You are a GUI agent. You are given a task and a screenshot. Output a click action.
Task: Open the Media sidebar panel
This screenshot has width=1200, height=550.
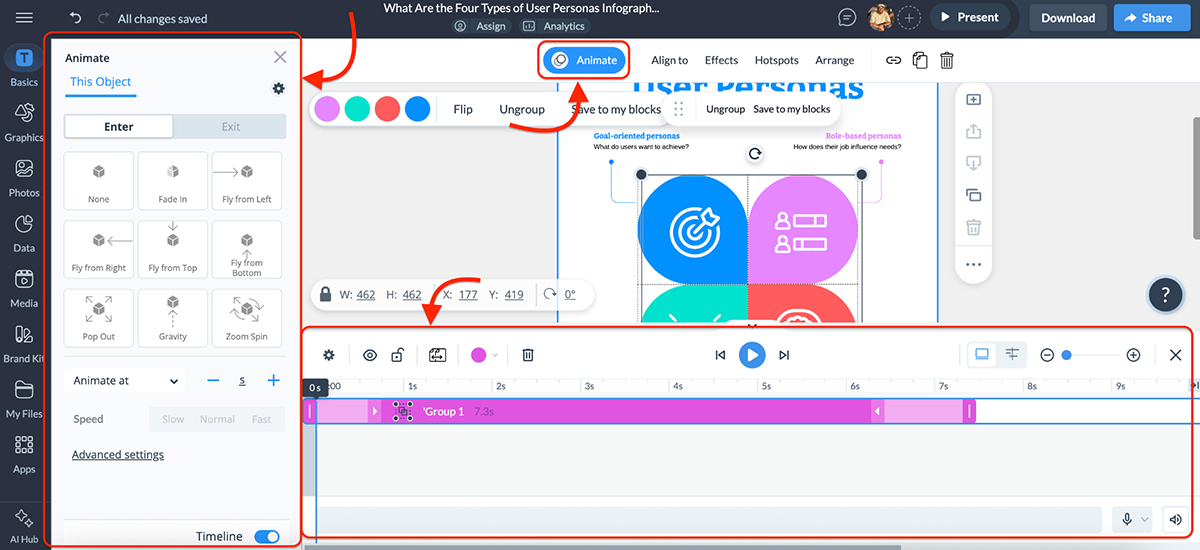point(24,287)
